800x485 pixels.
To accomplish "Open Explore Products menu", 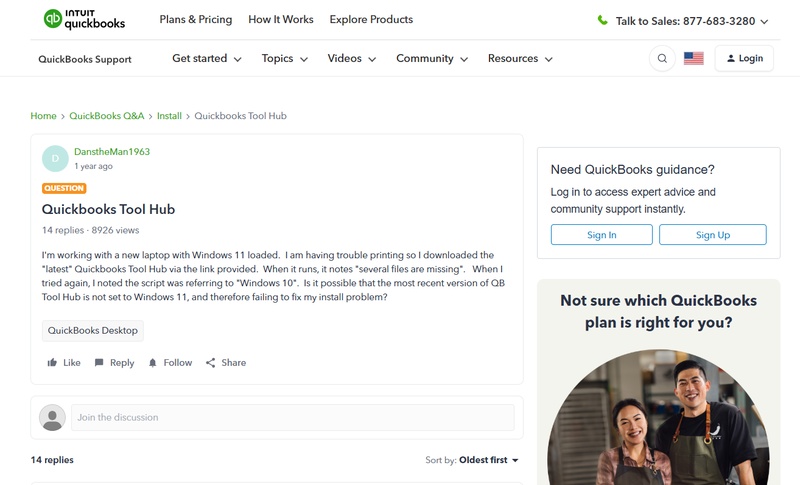I will (x=371, y=19).
